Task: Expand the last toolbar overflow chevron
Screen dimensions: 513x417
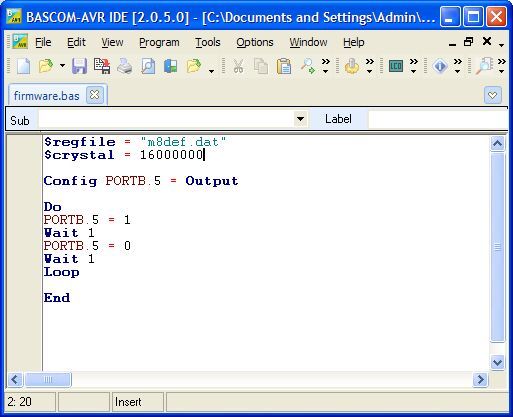Action: point(502,66)
